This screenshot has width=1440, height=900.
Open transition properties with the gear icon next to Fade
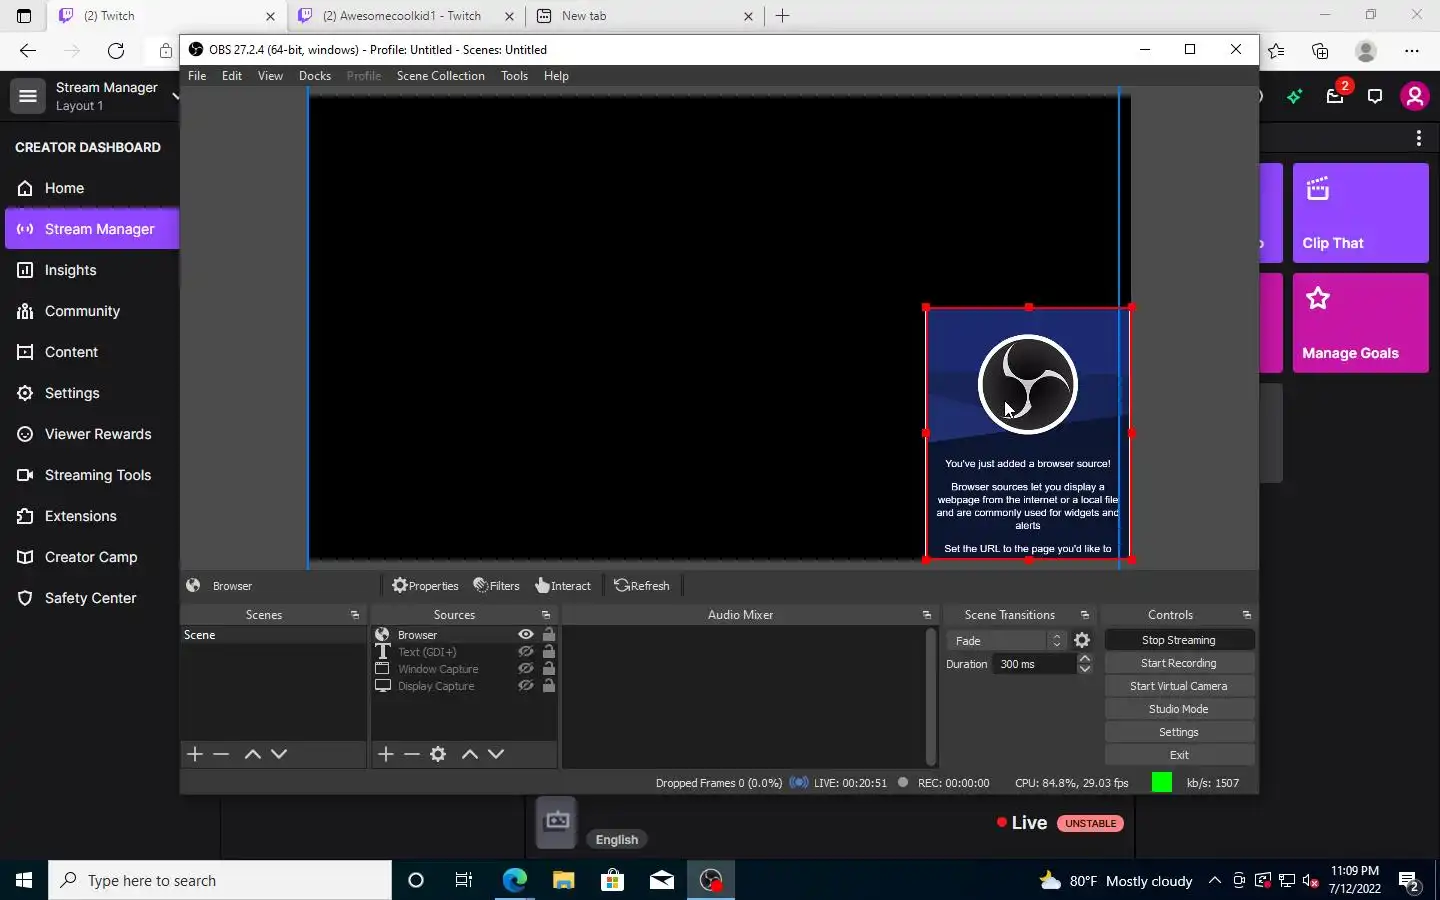click(1082, 640)
